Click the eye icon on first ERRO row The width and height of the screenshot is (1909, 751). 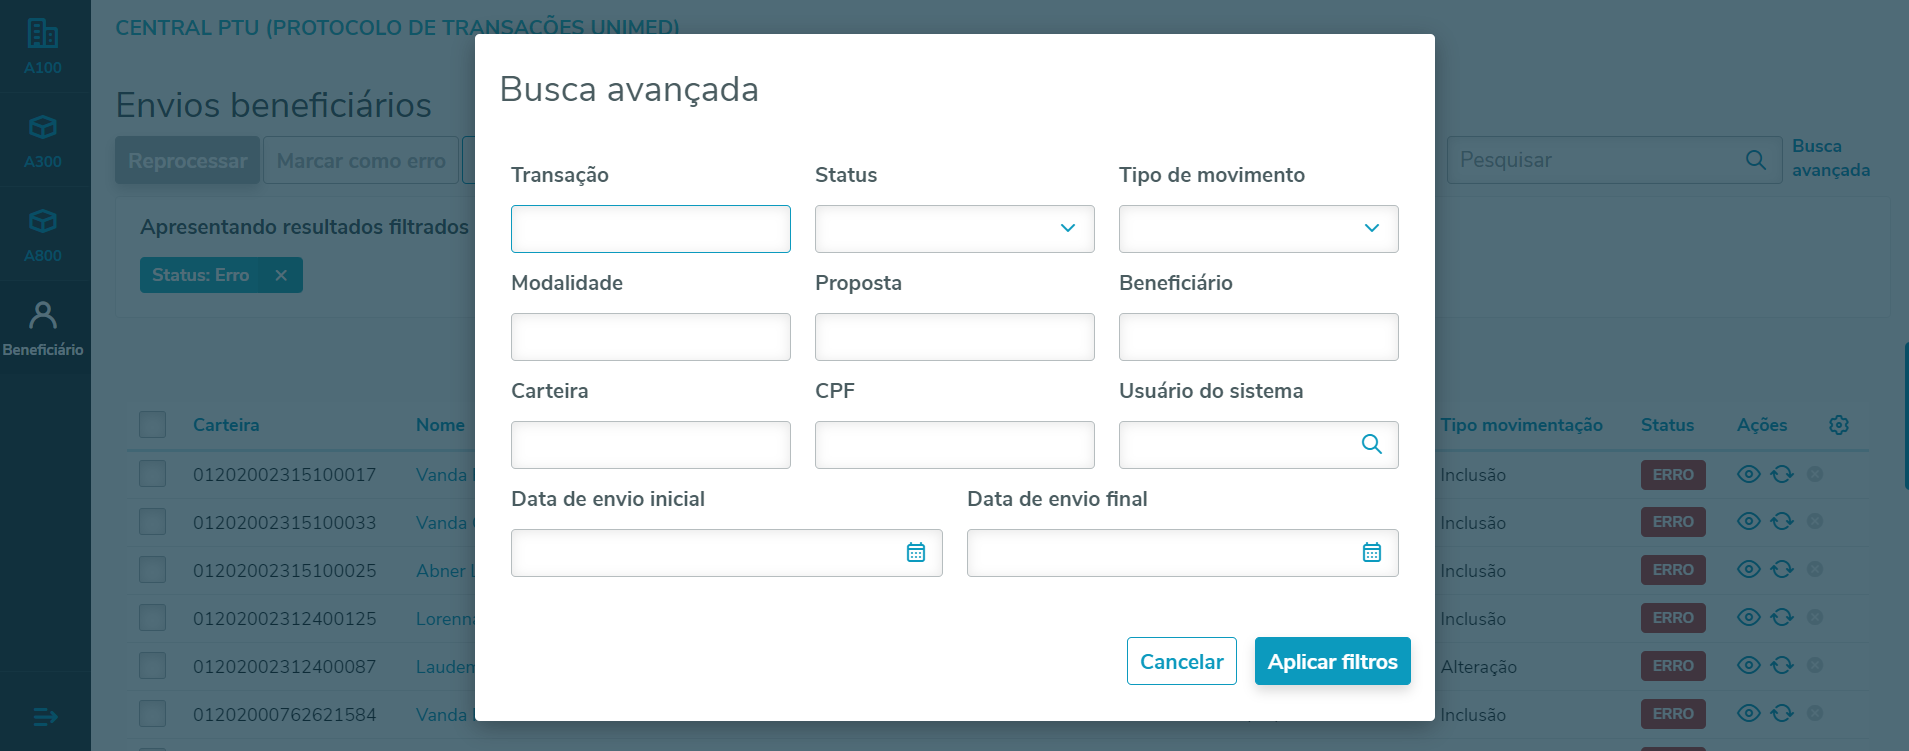click(1748, 474)
